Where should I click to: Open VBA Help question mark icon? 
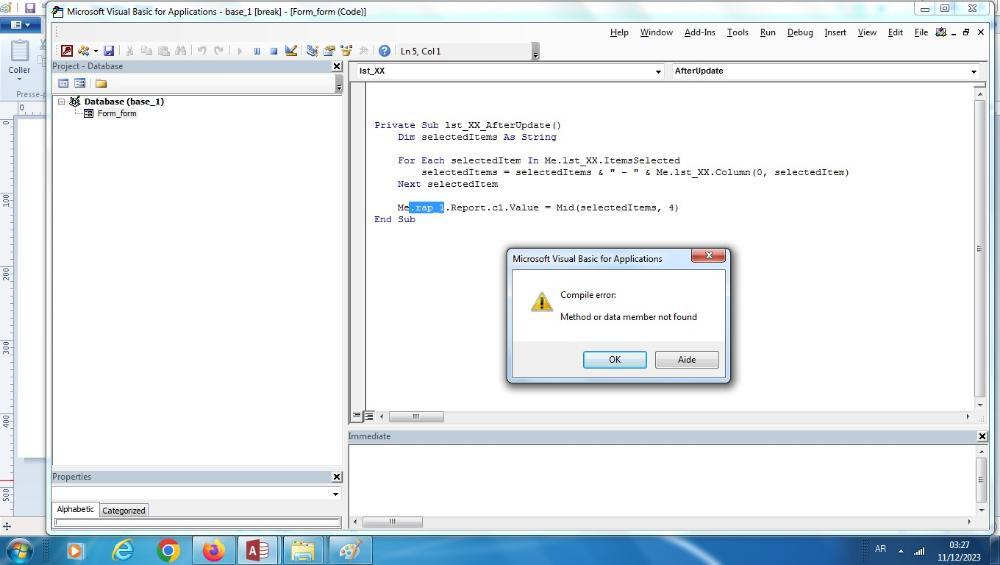click(x=385, y=51)
